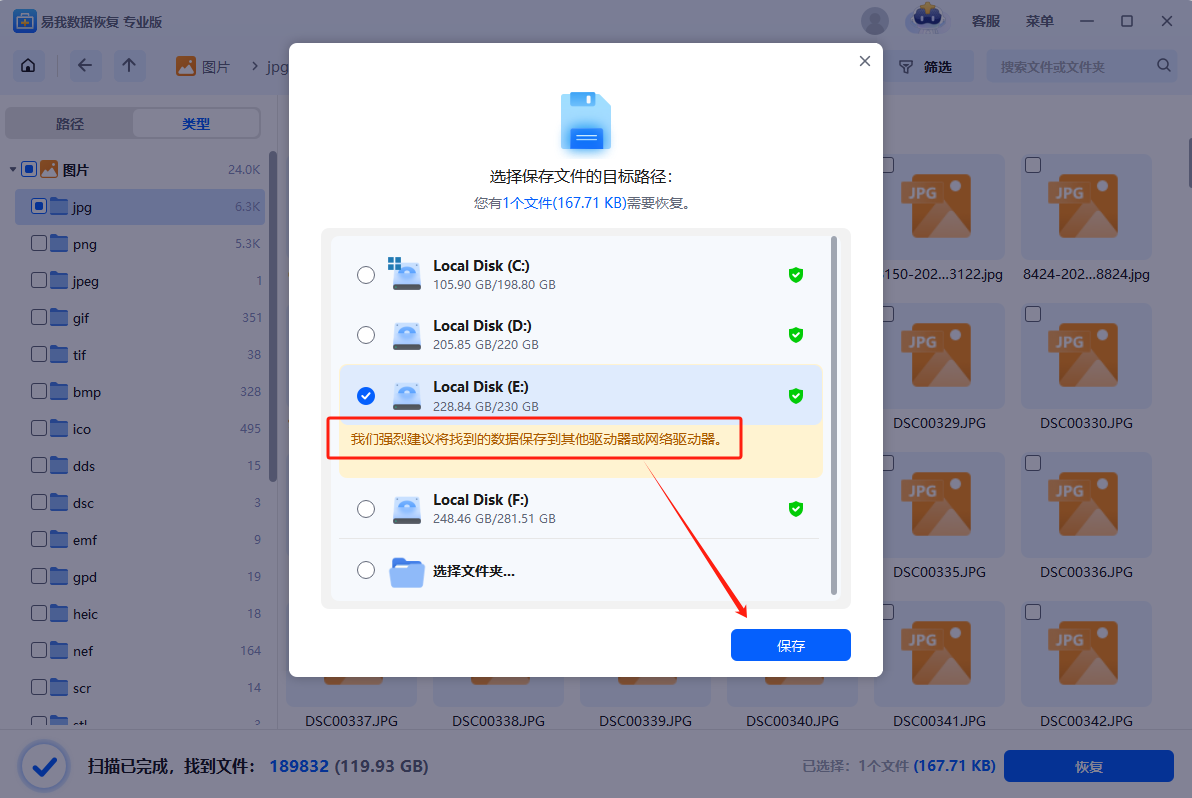Check the heic folder checkbox

[x=39, y=613]
